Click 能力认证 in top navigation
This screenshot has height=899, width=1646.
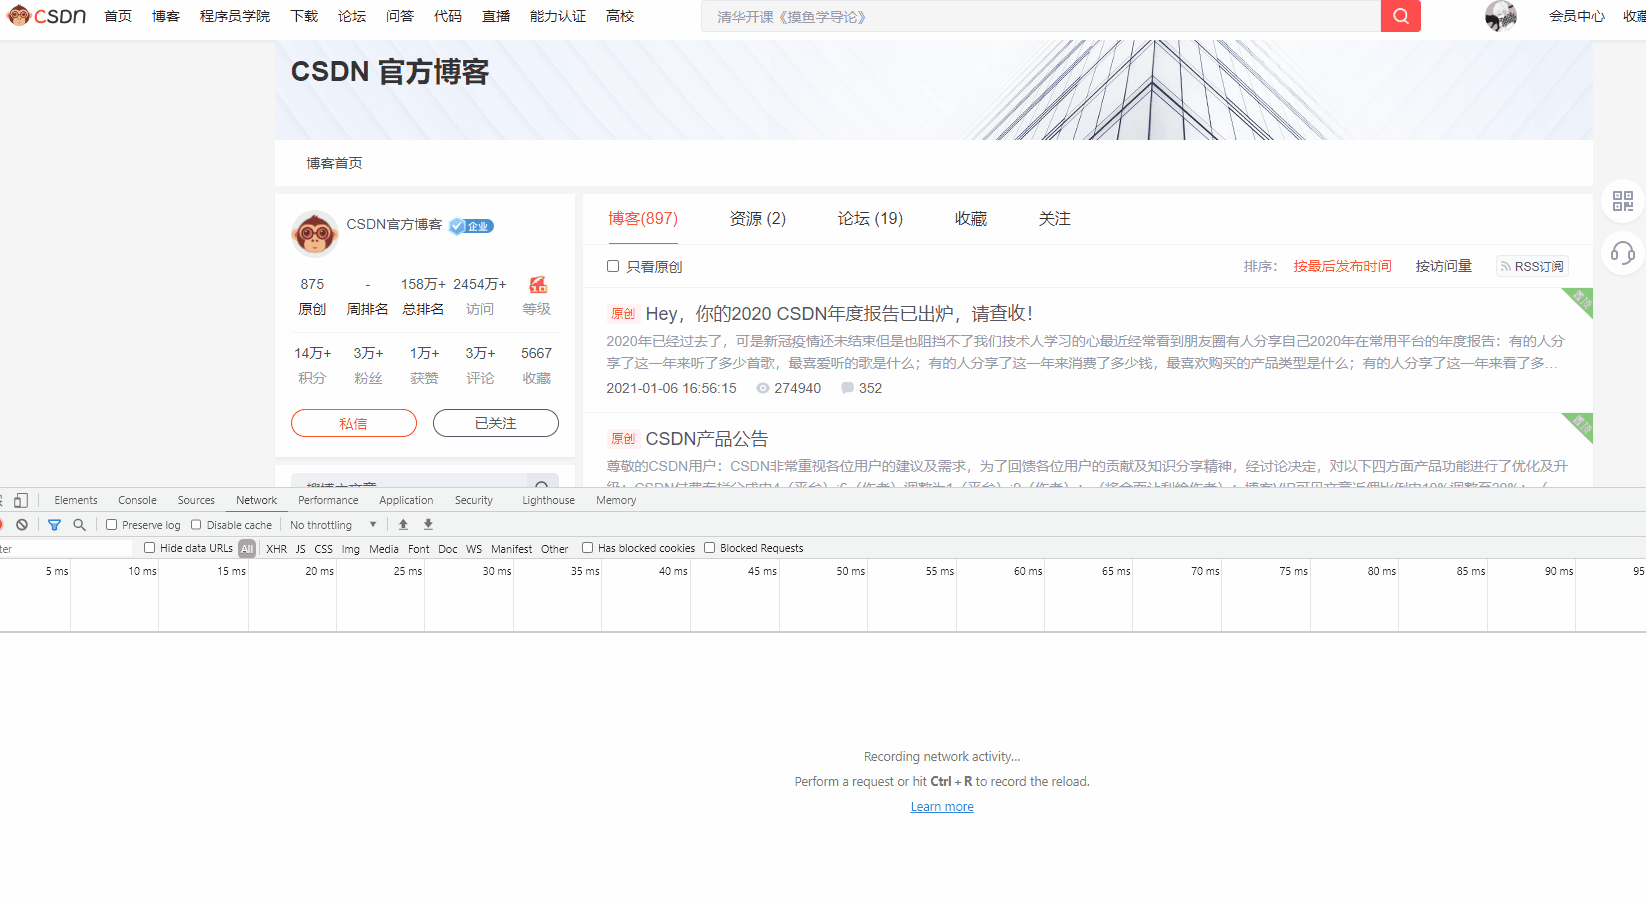coord(558,16)
